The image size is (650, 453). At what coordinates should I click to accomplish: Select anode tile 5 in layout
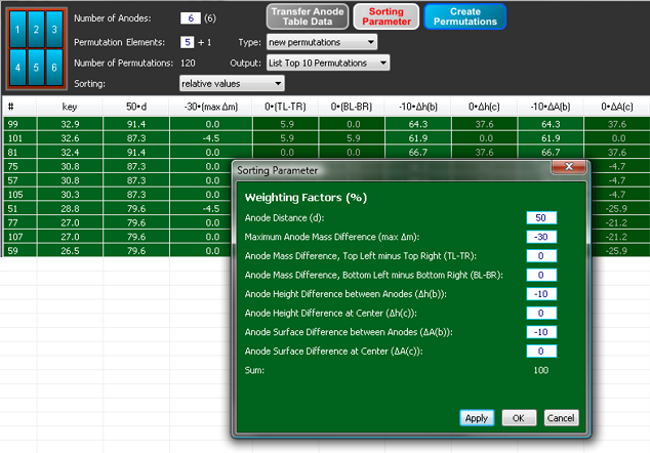click(x=36, y=67)
